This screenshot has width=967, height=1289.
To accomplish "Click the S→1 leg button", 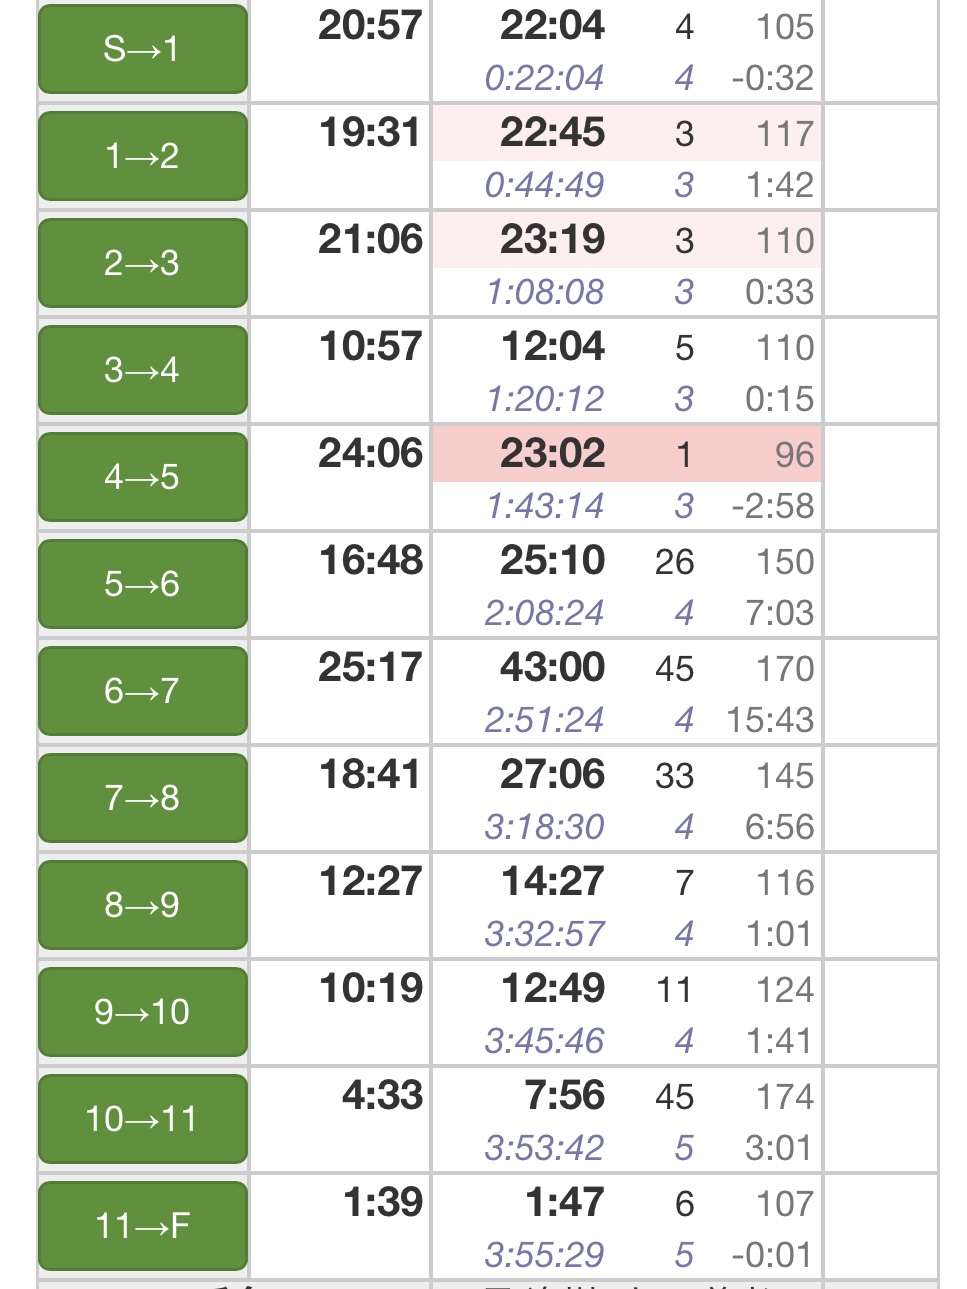I will [142, 49].
